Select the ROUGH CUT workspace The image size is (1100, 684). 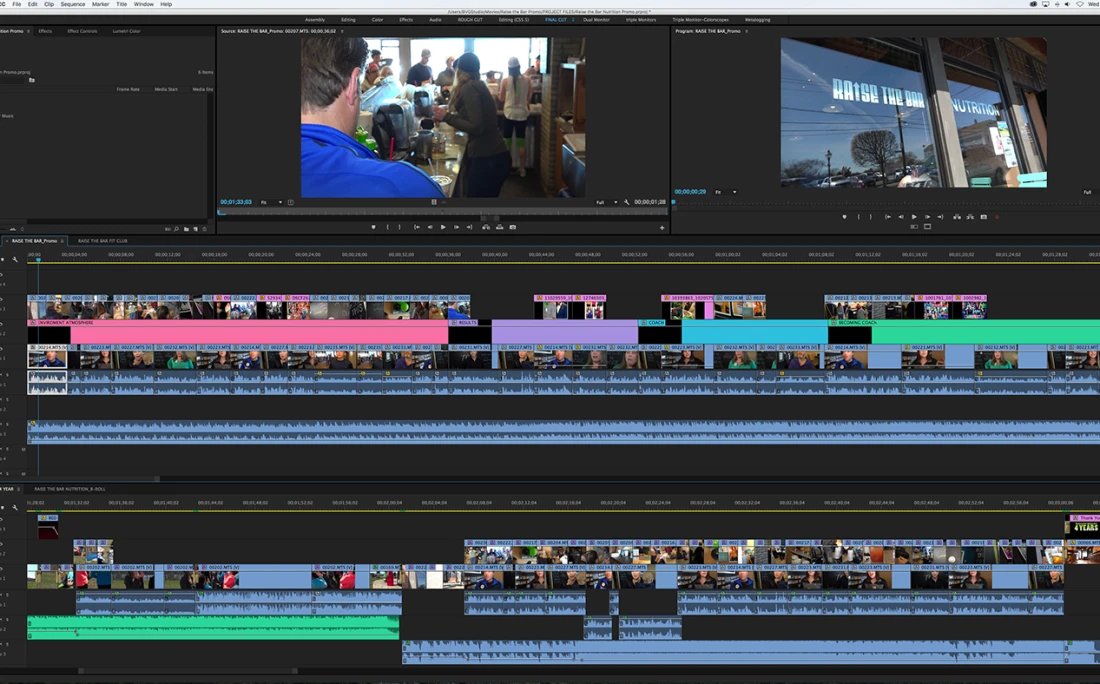tap(470, 20)
